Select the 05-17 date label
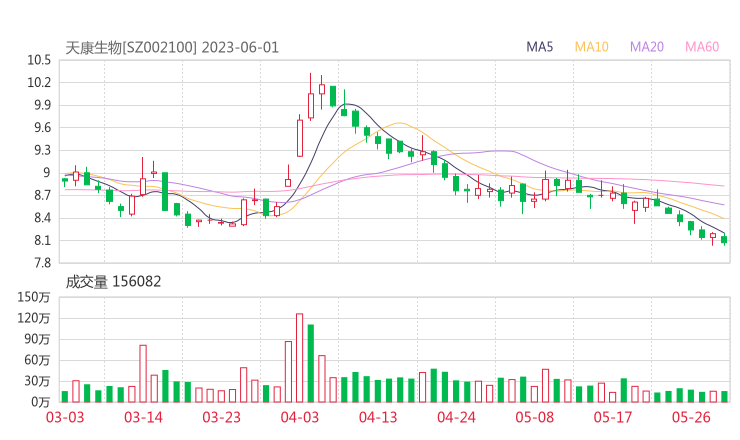This screenshot has height=440, width=740. click(613, 417)
